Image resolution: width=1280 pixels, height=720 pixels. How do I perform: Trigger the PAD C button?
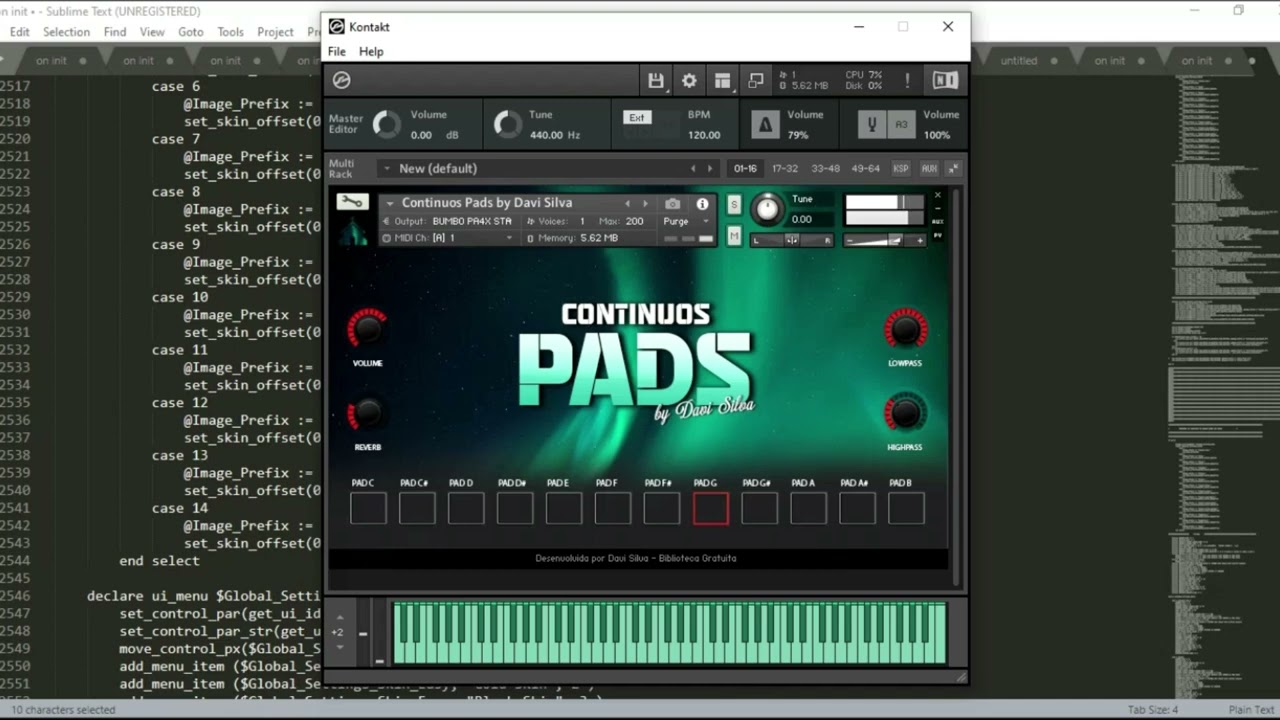coord(368,508)
